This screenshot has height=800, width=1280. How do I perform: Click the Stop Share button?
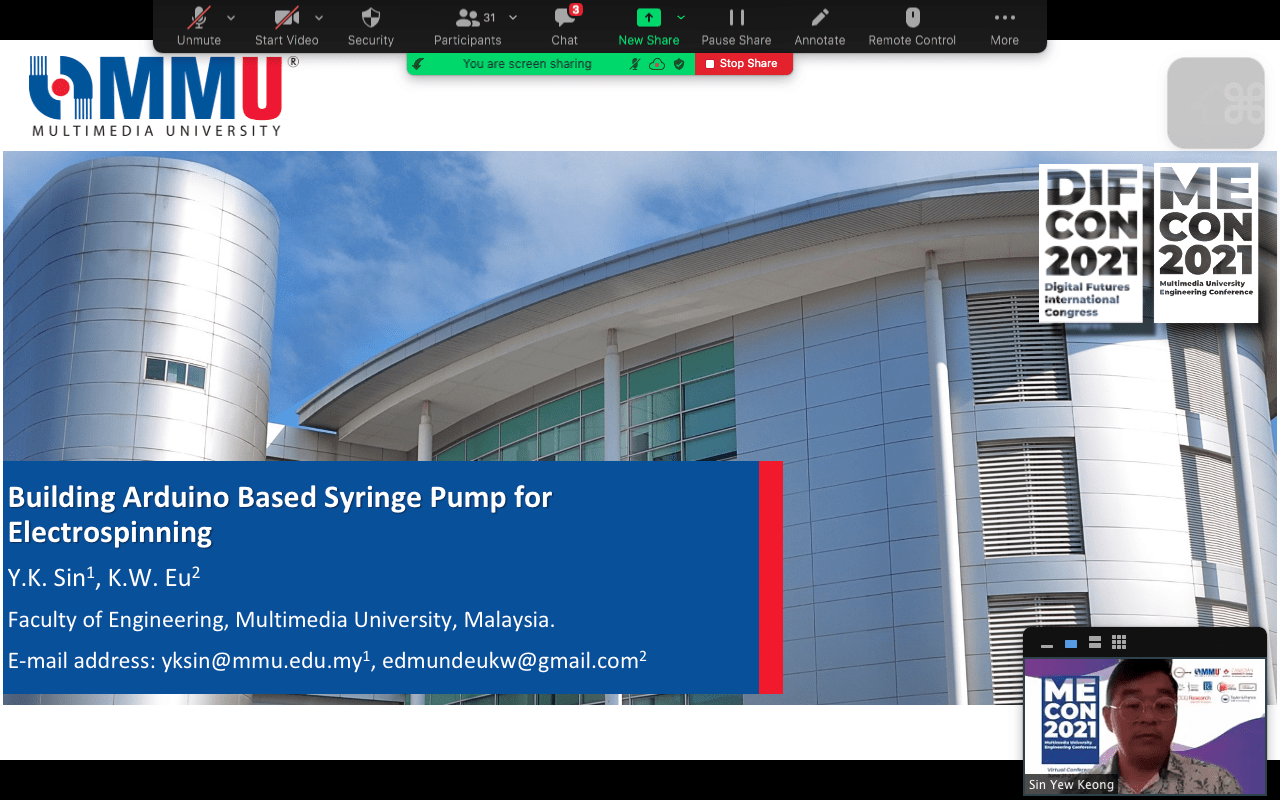tap(743, 63)
